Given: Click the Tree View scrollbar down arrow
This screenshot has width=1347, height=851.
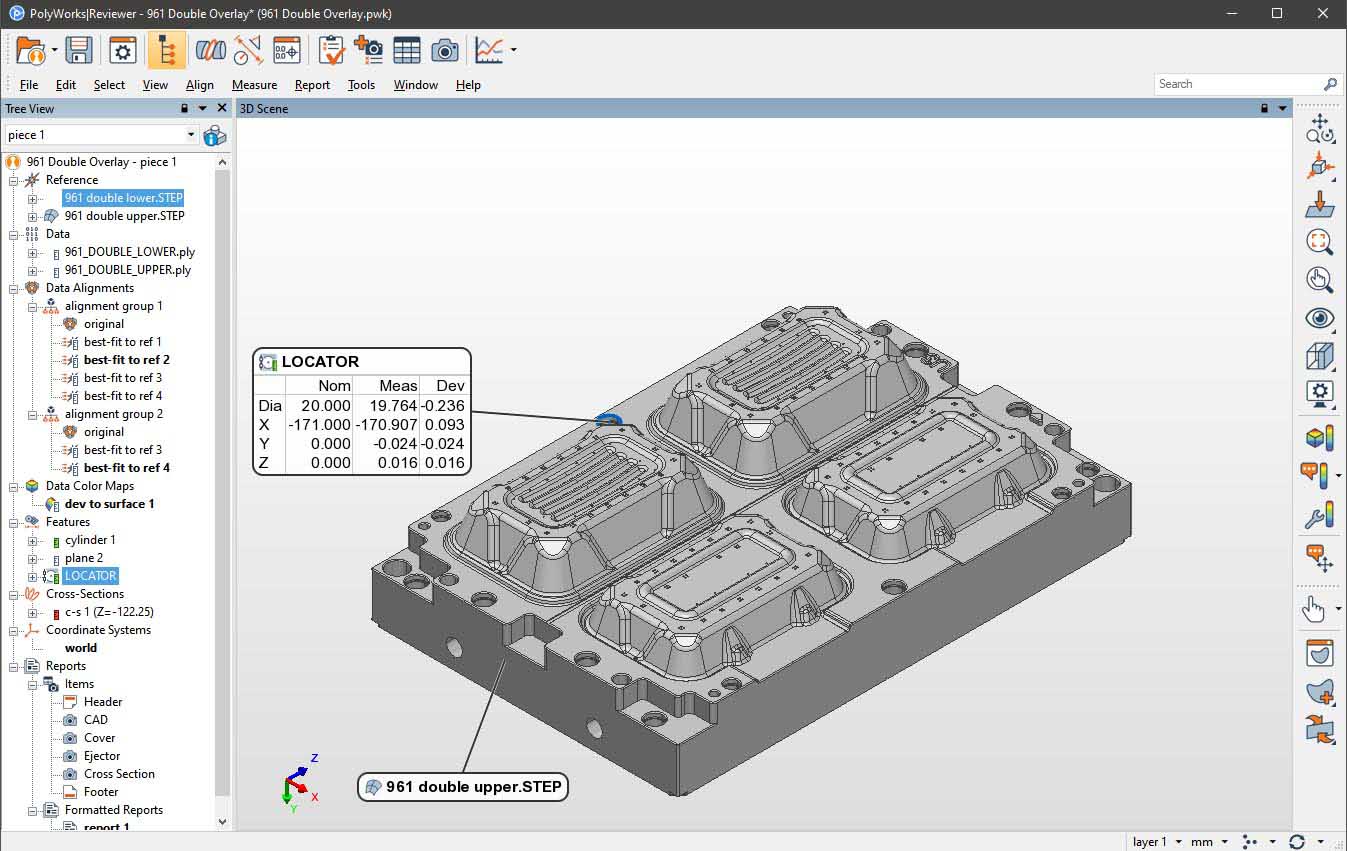Looking at the screenshot, I should click(x=222, y=822).
